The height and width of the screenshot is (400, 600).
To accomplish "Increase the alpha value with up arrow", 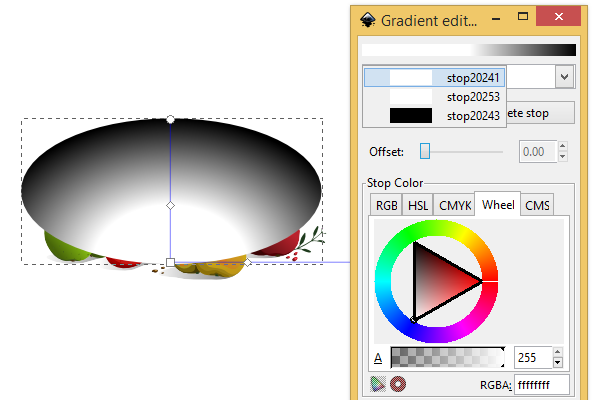I will tap(558, 352).
